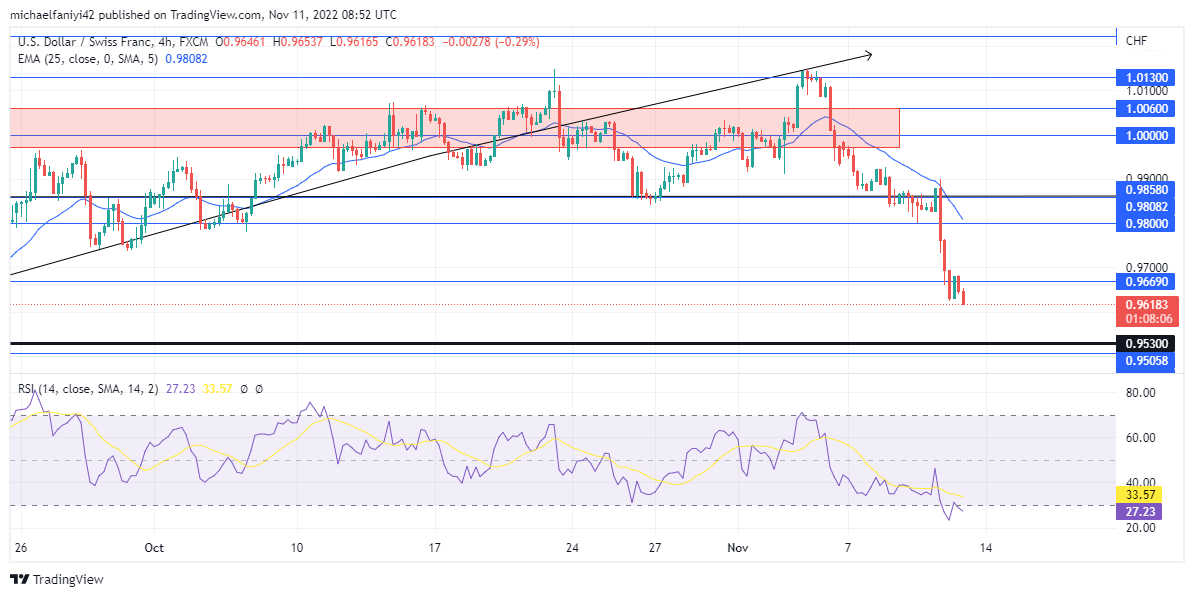Click the published-on TradingView.com header text
1194x597 pixels.
203,14
